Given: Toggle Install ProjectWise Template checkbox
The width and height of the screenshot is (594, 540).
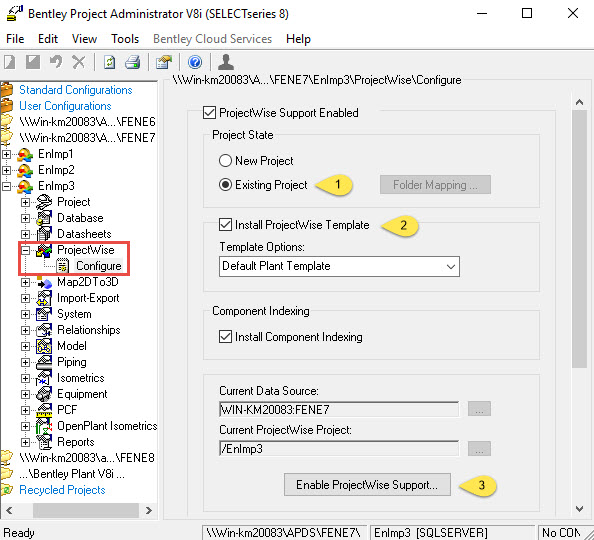Looking at the screenshot, I should tap(225, 225).
